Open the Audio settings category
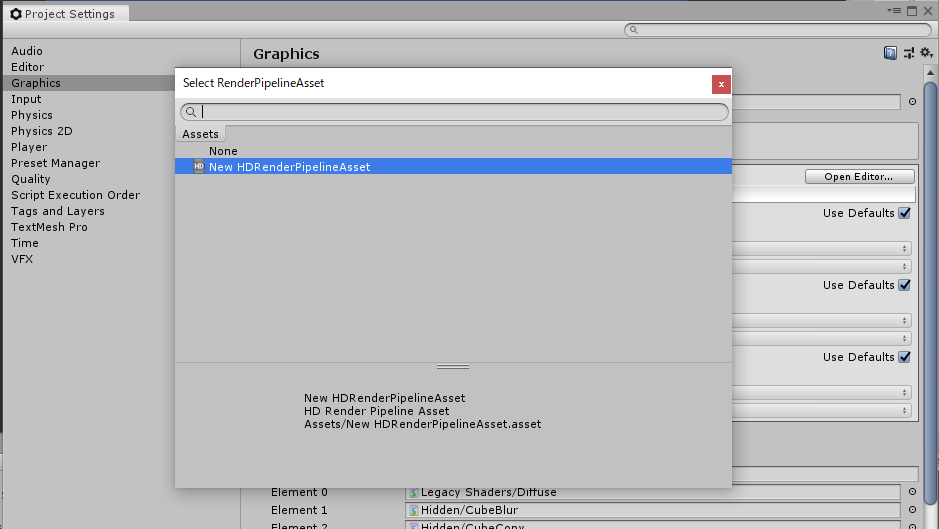 (x=27, y=51)
